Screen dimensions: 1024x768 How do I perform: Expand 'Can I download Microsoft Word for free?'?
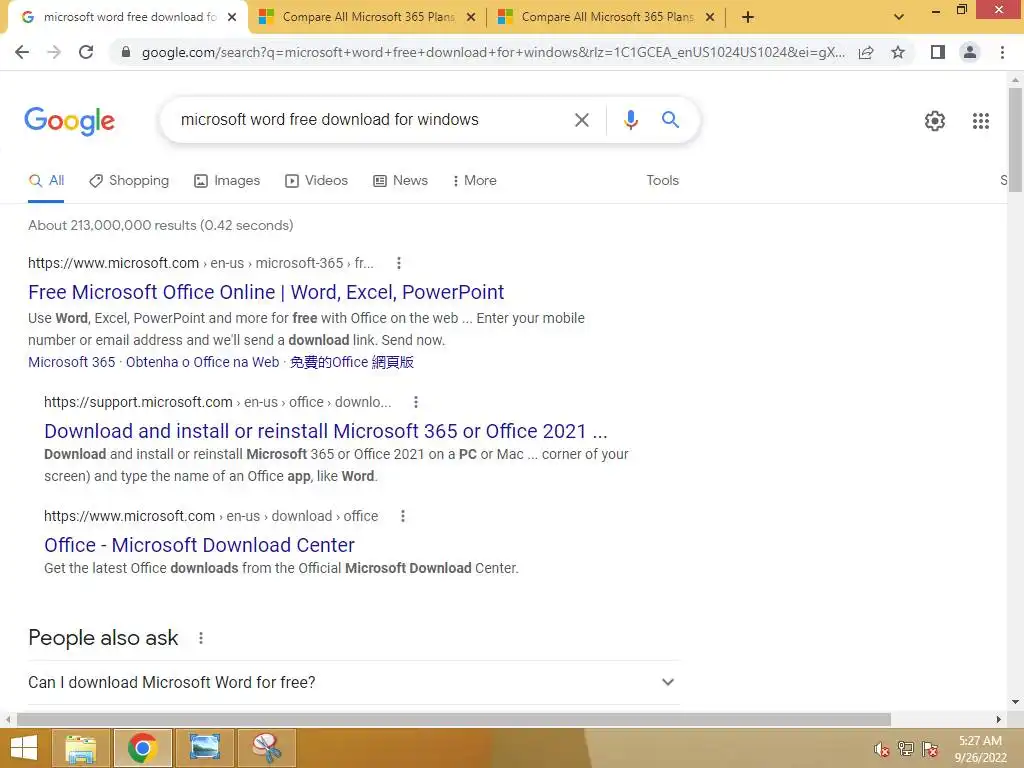tap(353, 682)
